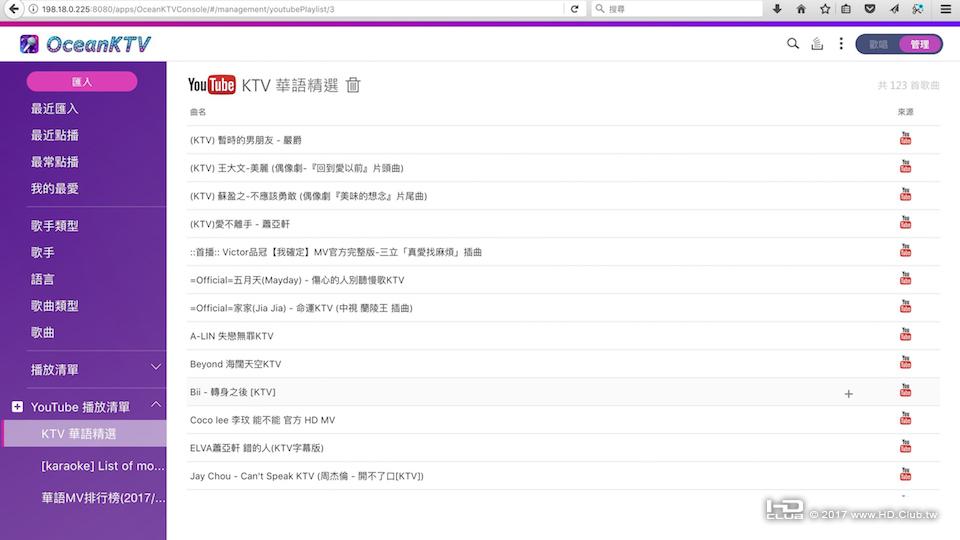Screen dimensions: 960x540
Task: Open 最近匯入 in the sidebar
Action: click(54, 108)
